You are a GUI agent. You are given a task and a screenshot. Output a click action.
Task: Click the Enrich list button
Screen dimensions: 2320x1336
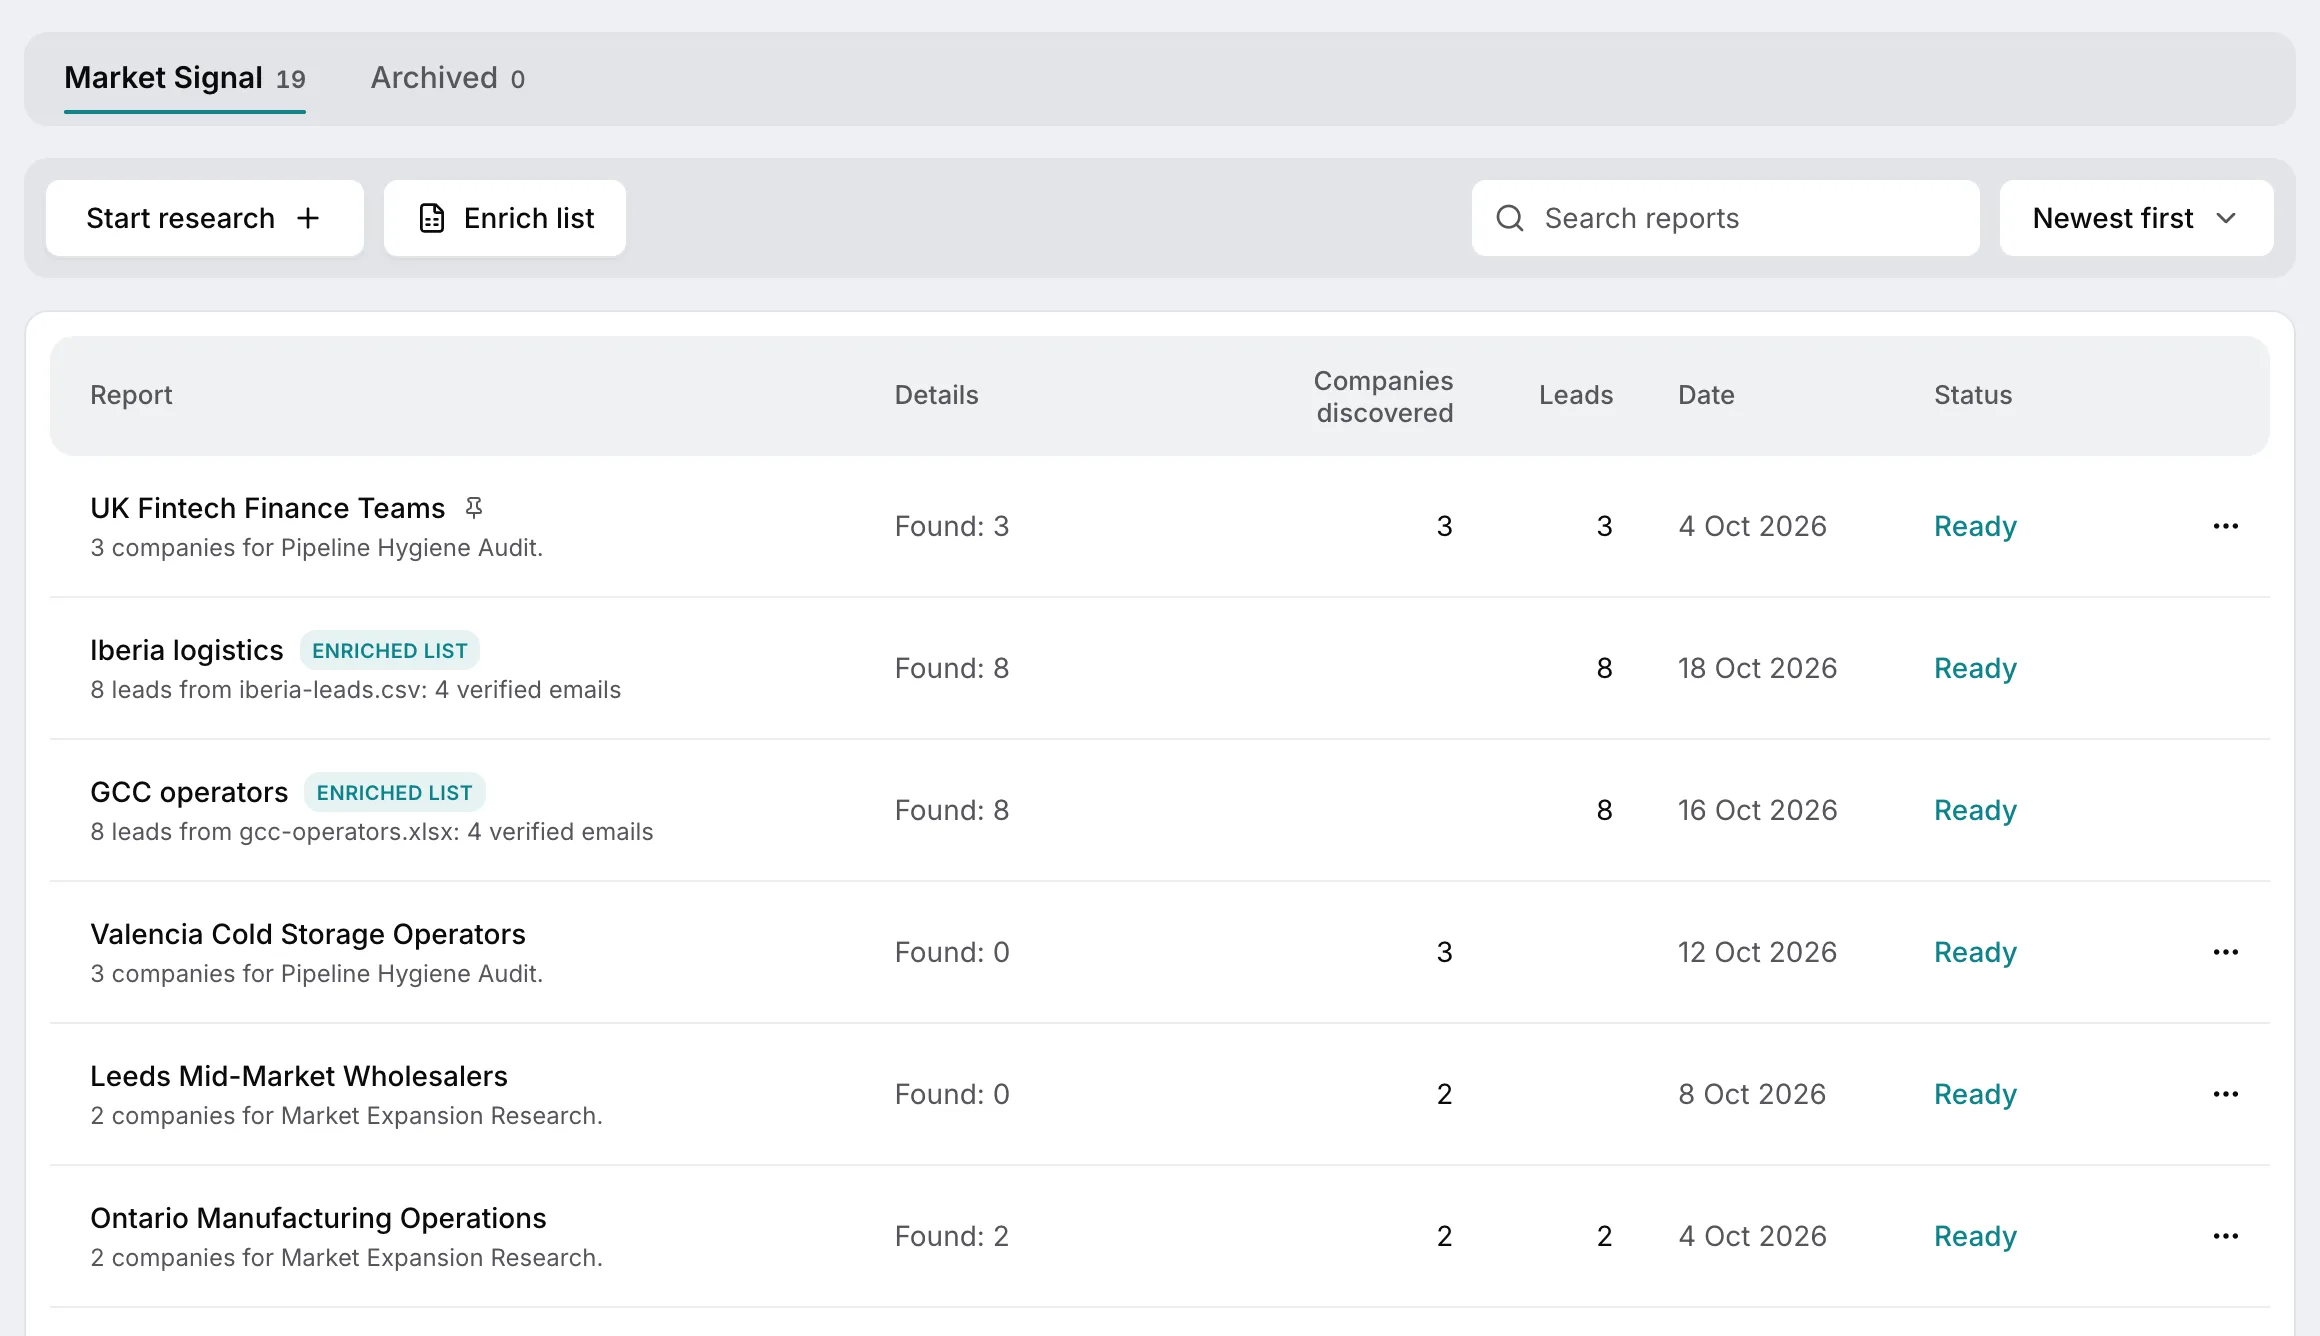pos(505,218)
